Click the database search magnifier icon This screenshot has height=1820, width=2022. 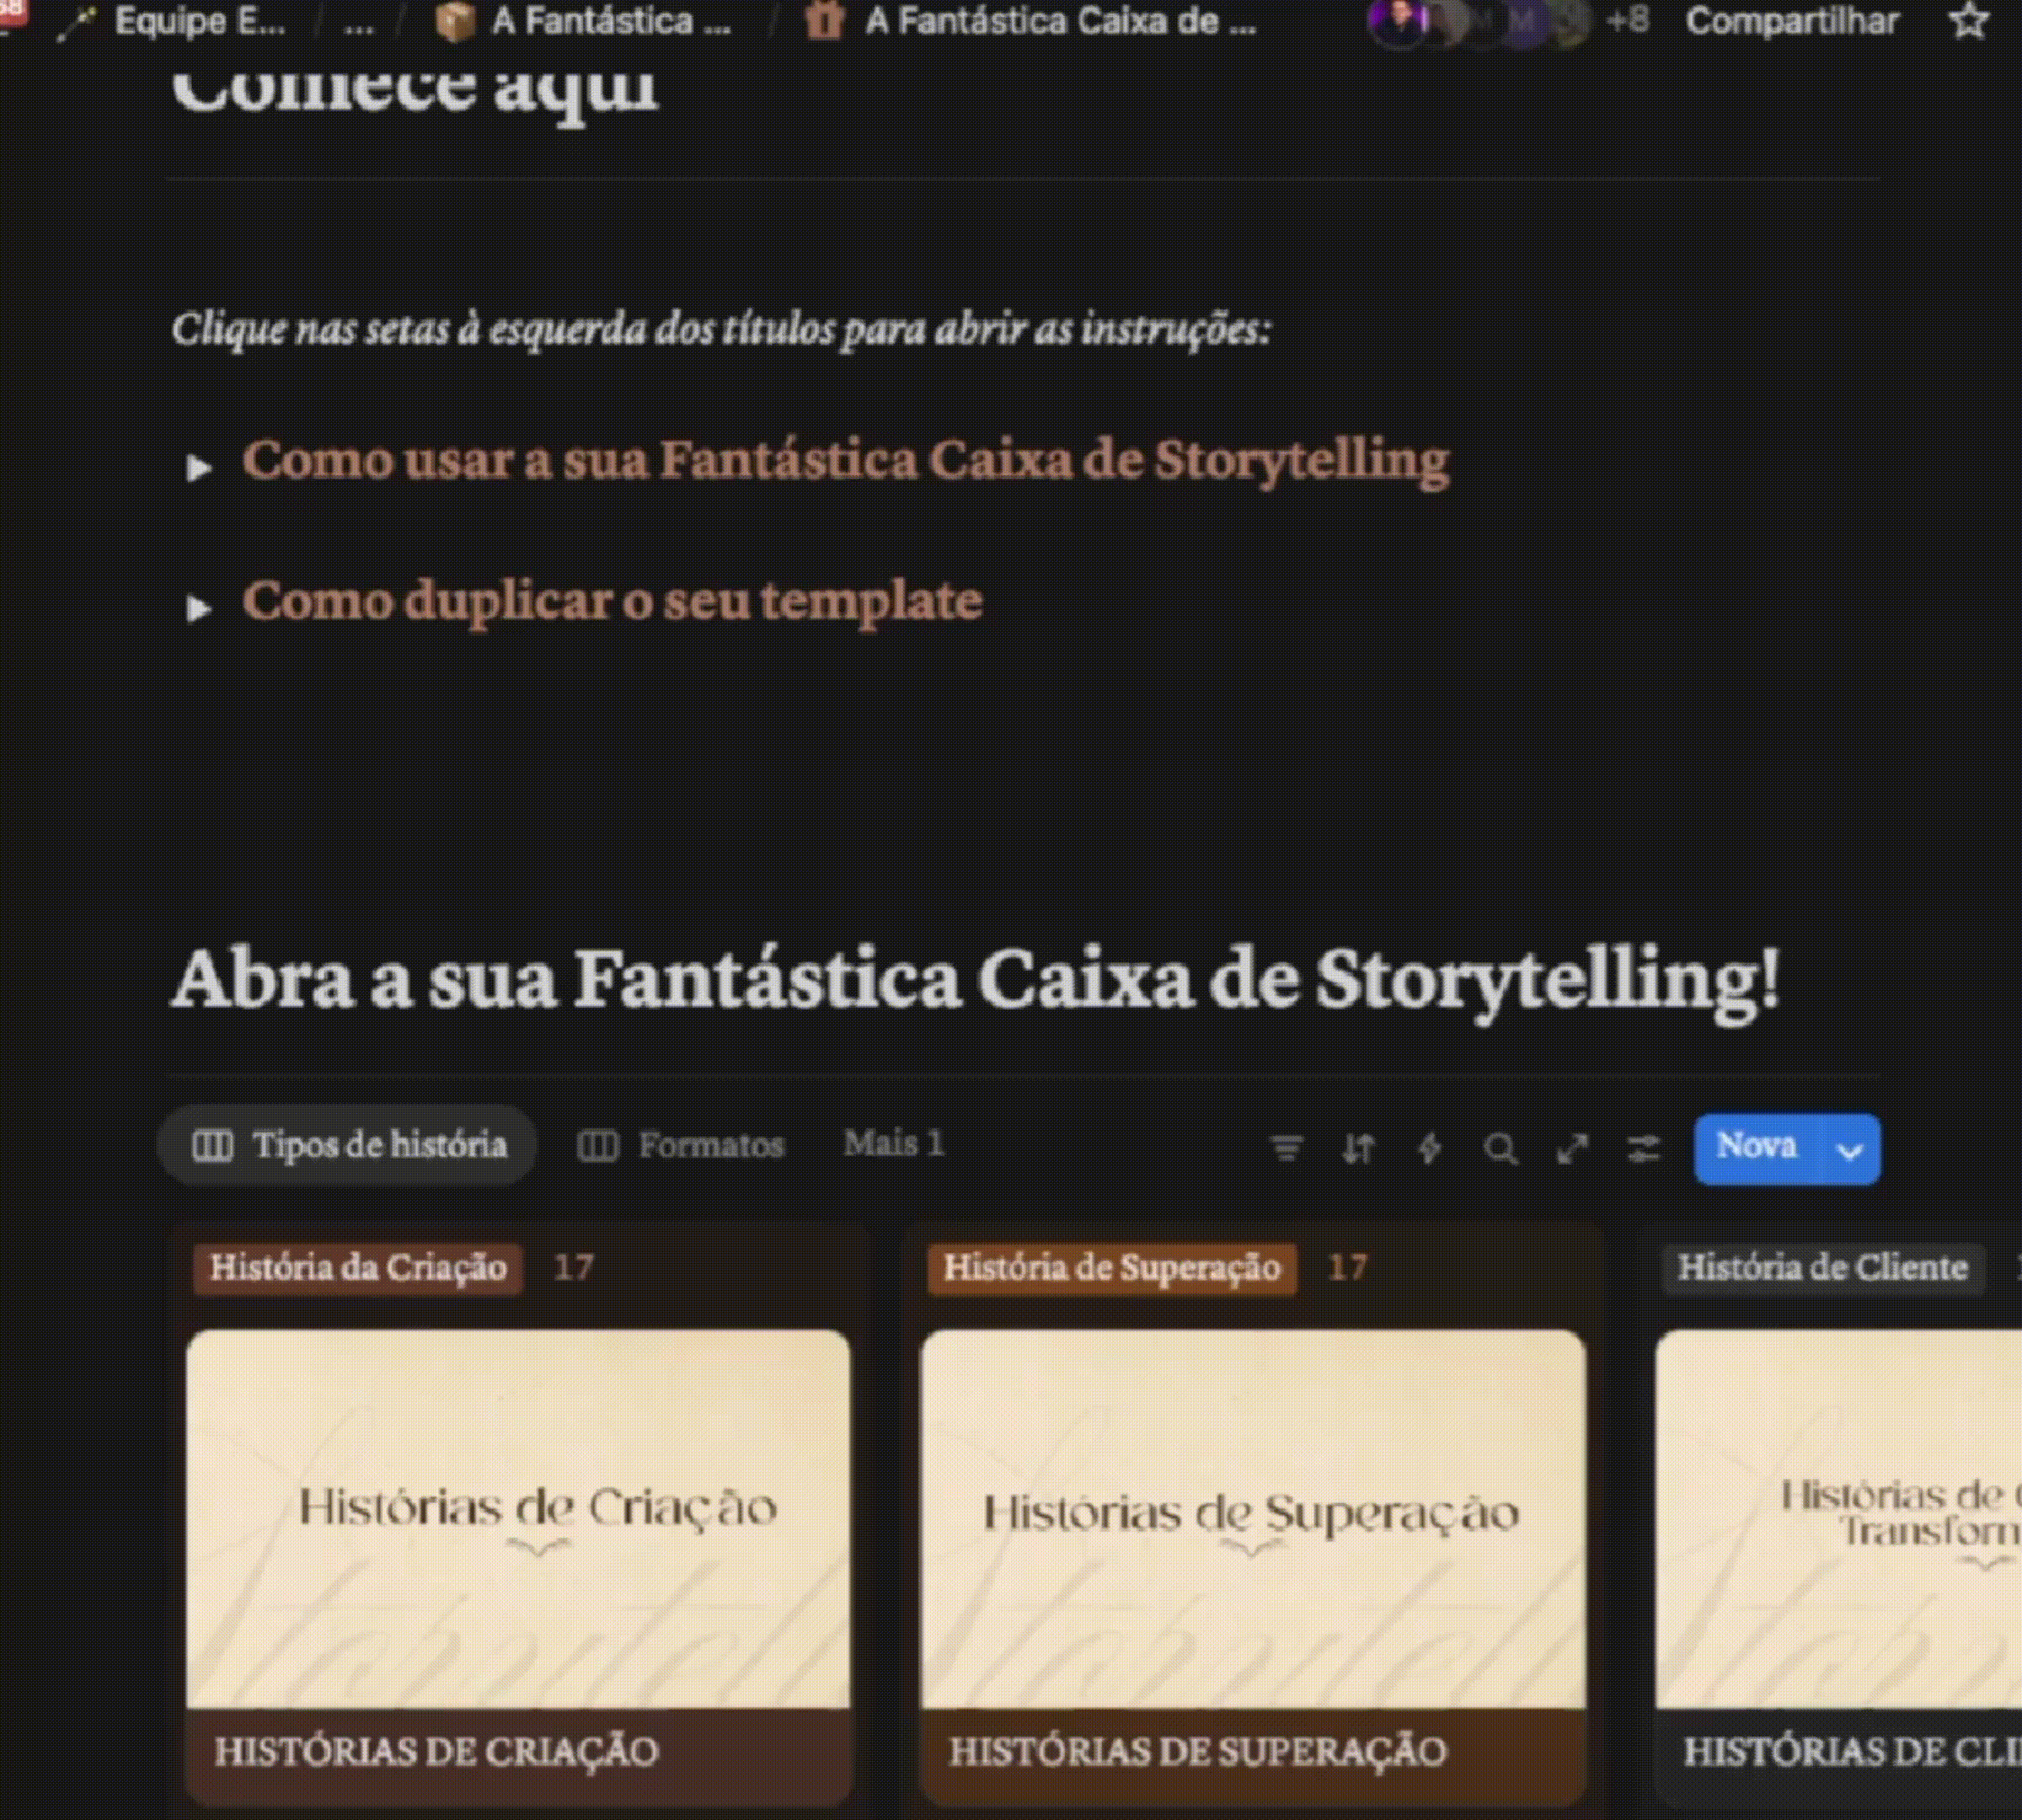click(1500, 1149)
